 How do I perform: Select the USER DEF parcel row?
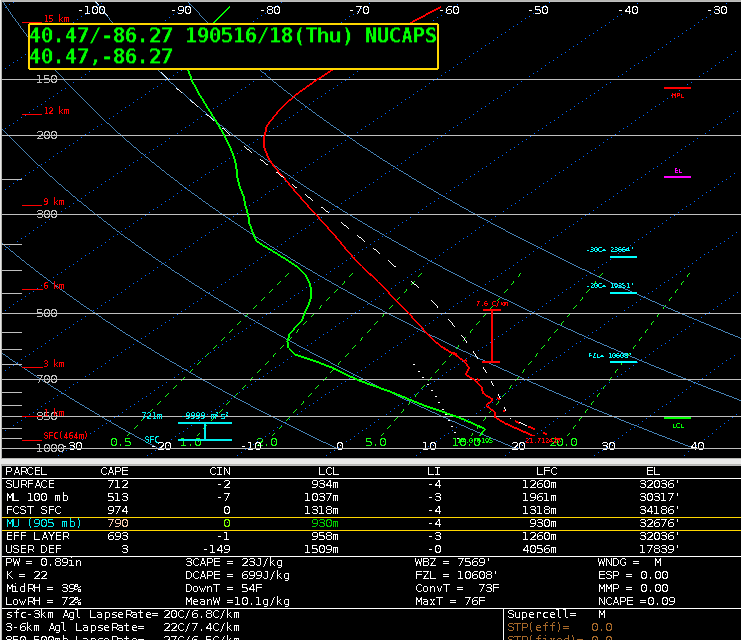[x=370, y=550]
